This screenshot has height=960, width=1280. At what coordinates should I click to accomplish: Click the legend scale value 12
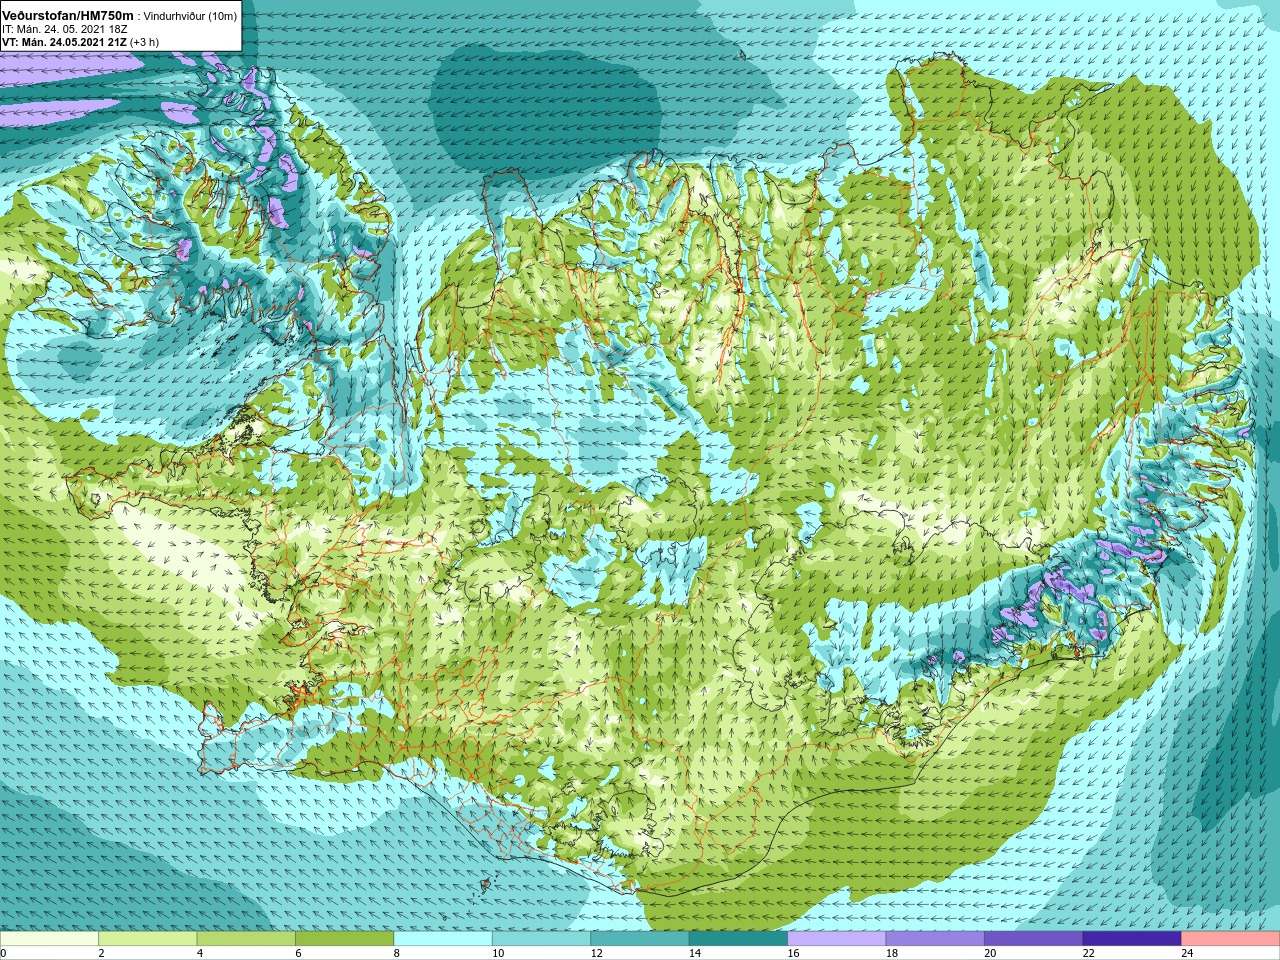[596, 953]
